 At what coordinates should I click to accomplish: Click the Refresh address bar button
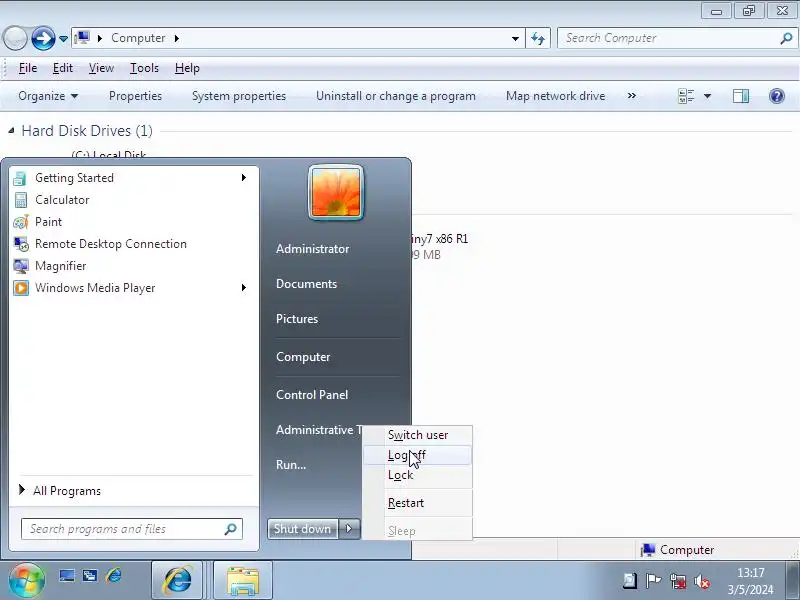click(538, 38)
